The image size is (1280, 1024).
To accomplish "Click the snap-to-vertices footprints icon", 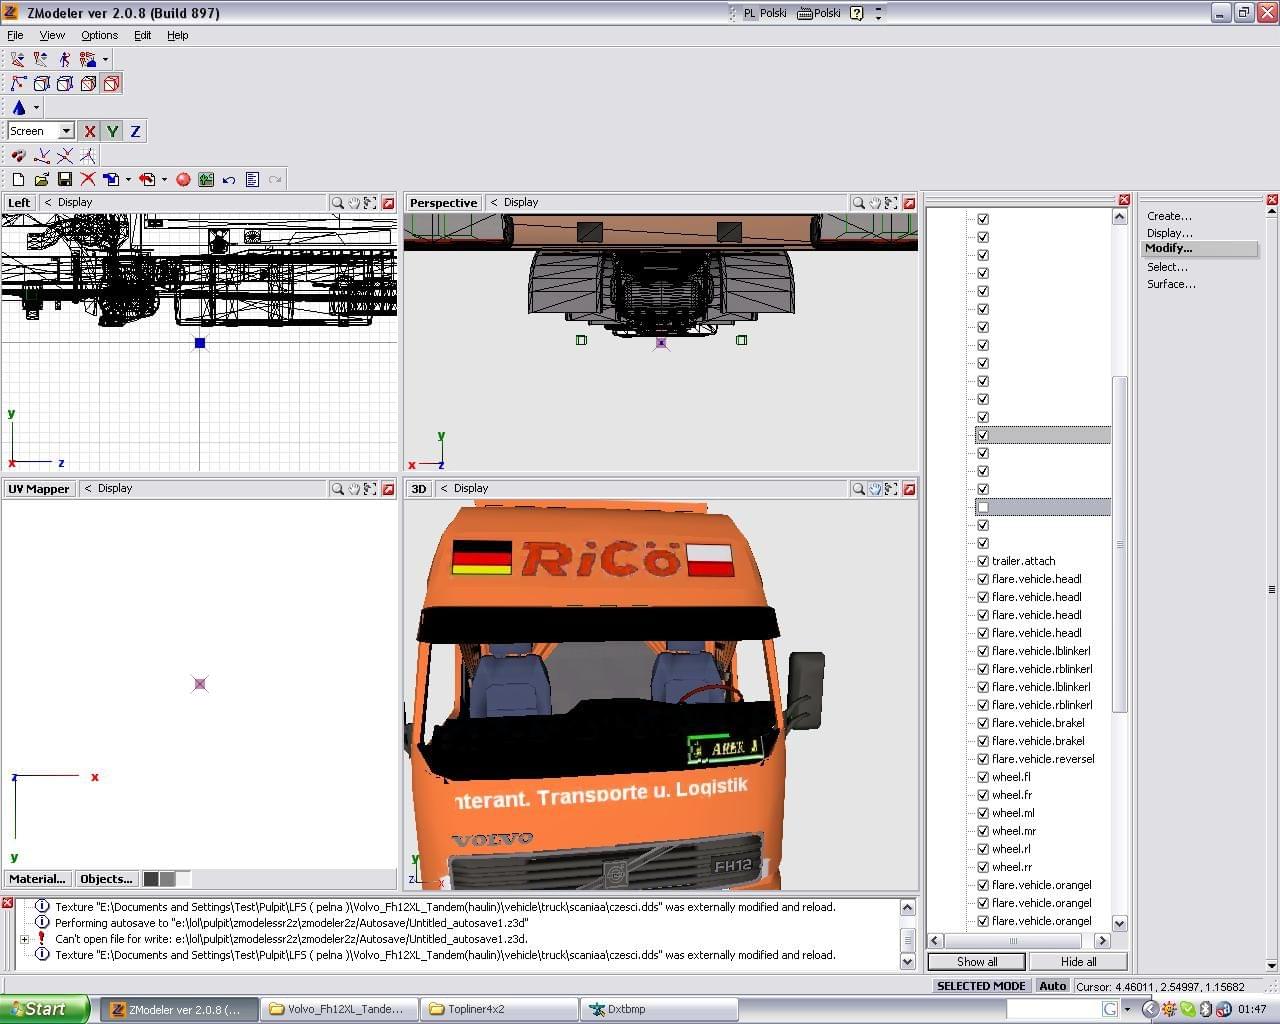I will [x=18, y=156].
